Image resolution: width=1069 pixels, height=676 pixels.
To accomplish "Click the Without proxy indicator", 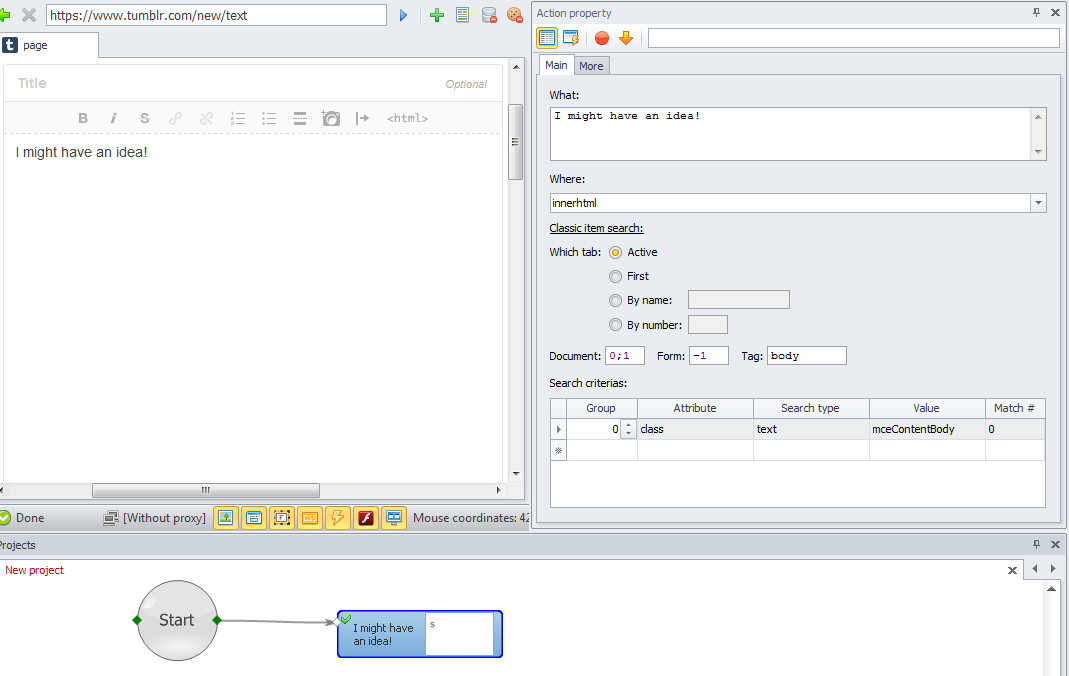I will point(155,518).
